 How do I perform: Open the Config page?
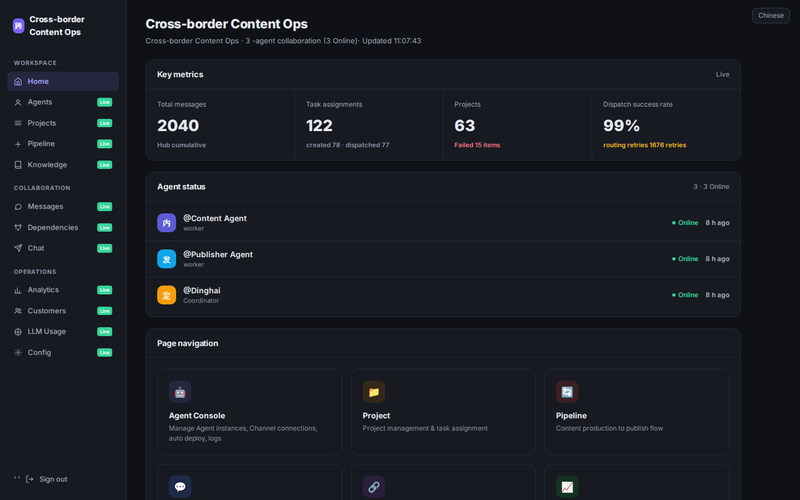pos(63,353)
